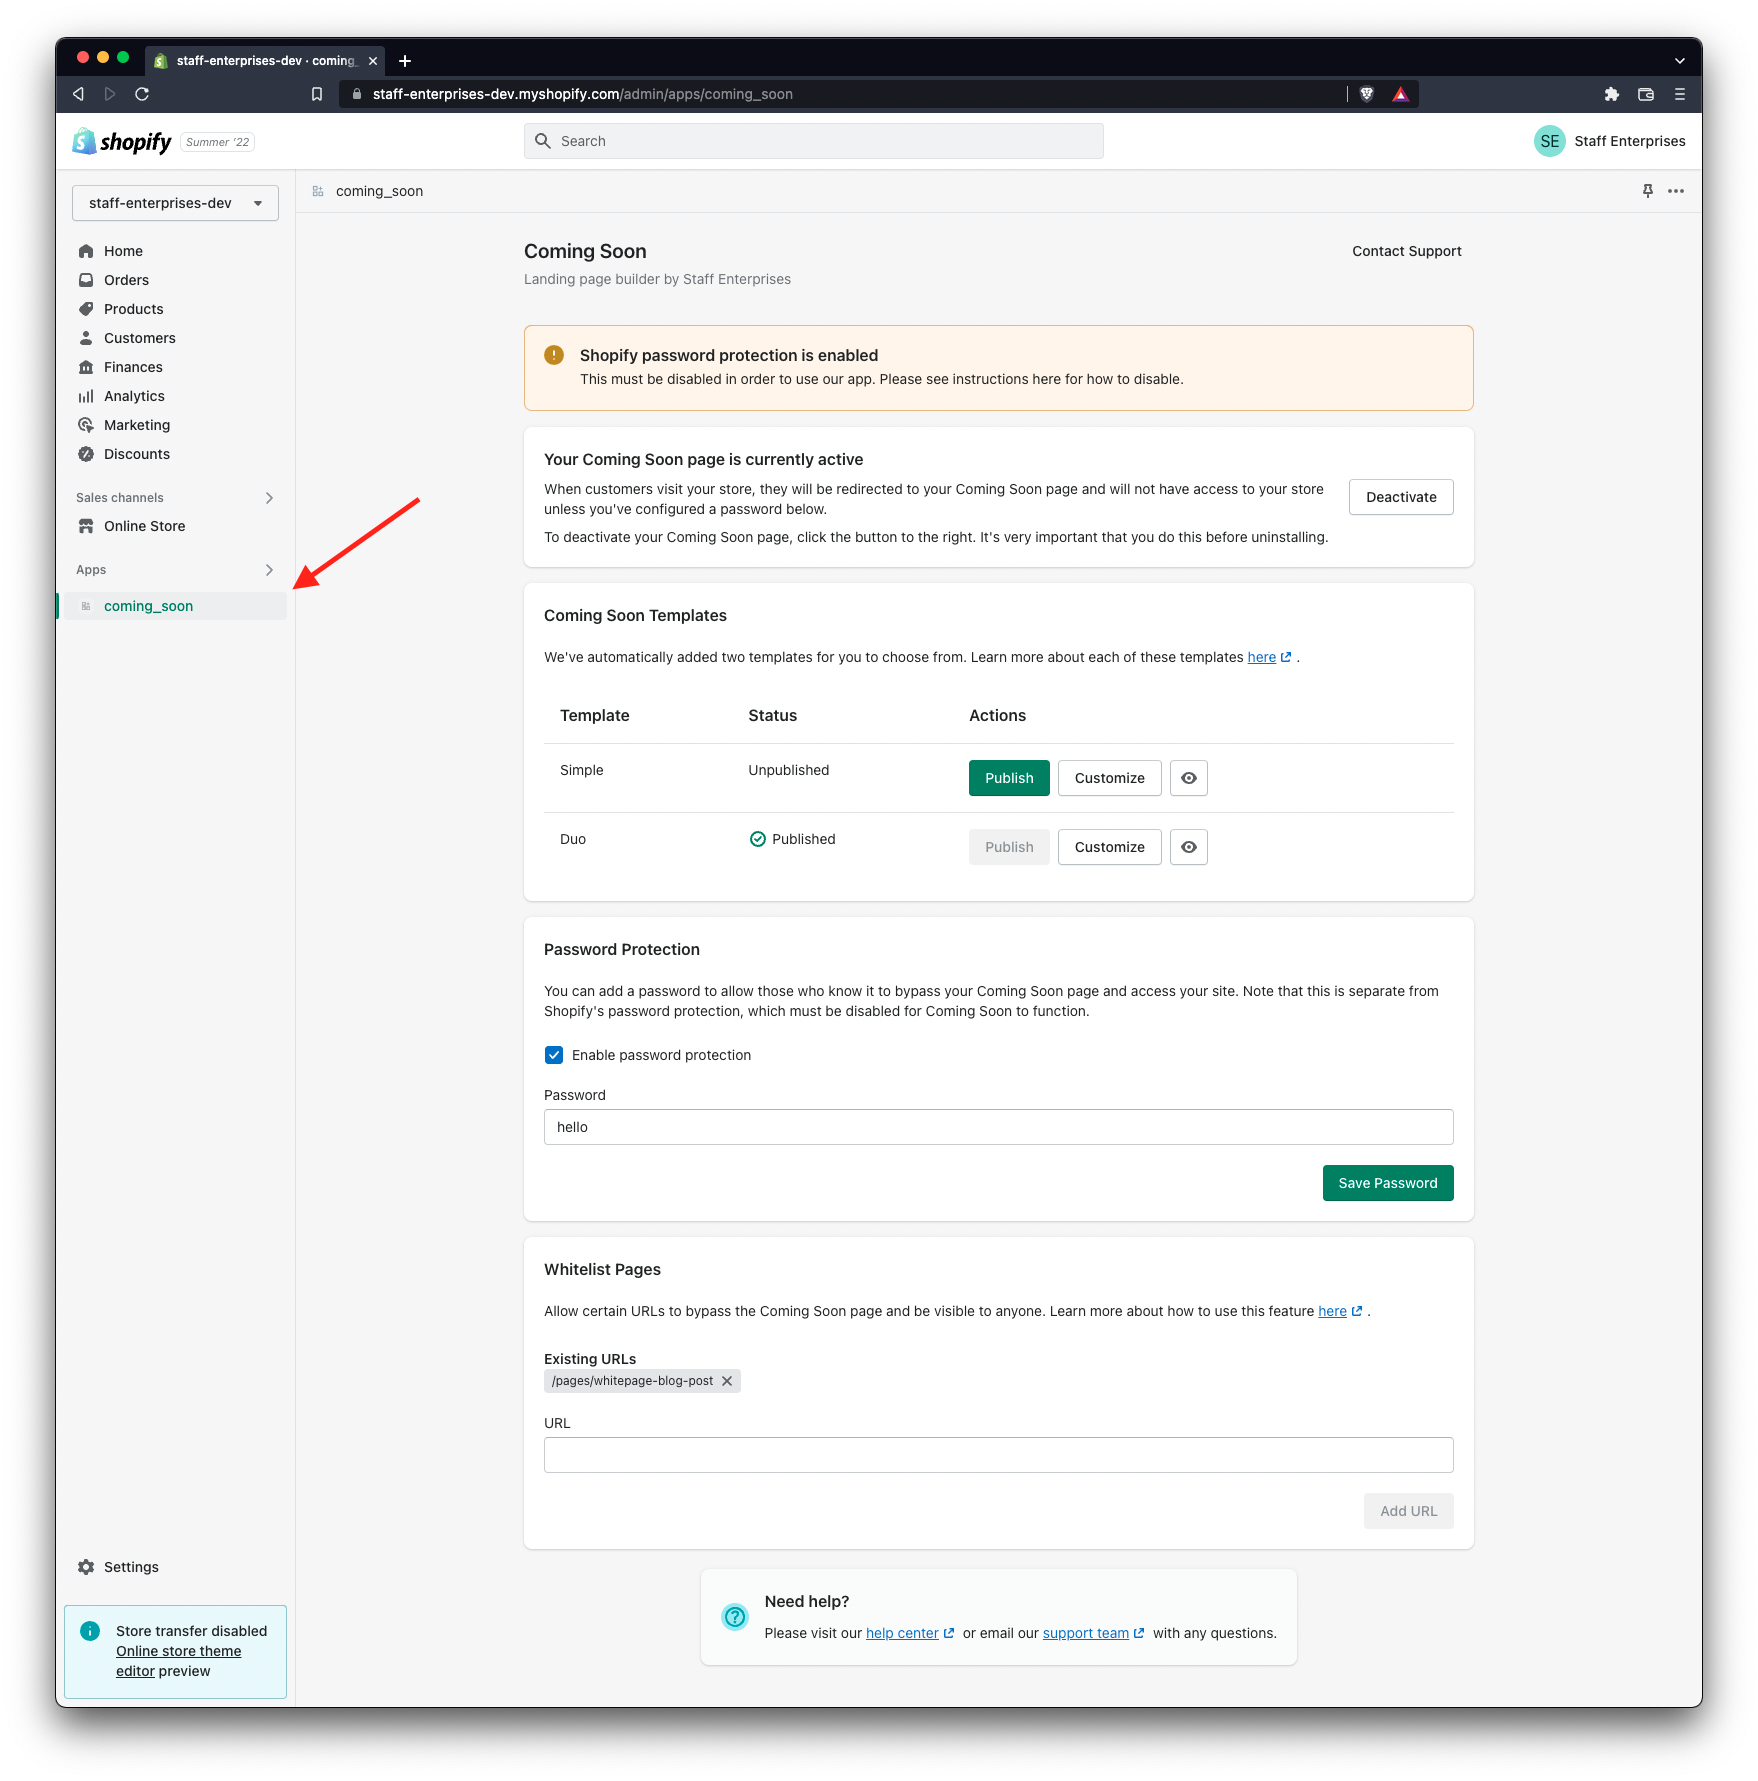Click the browser back button
This screenshot has height=1781, width=1758.
coord(78,94)
